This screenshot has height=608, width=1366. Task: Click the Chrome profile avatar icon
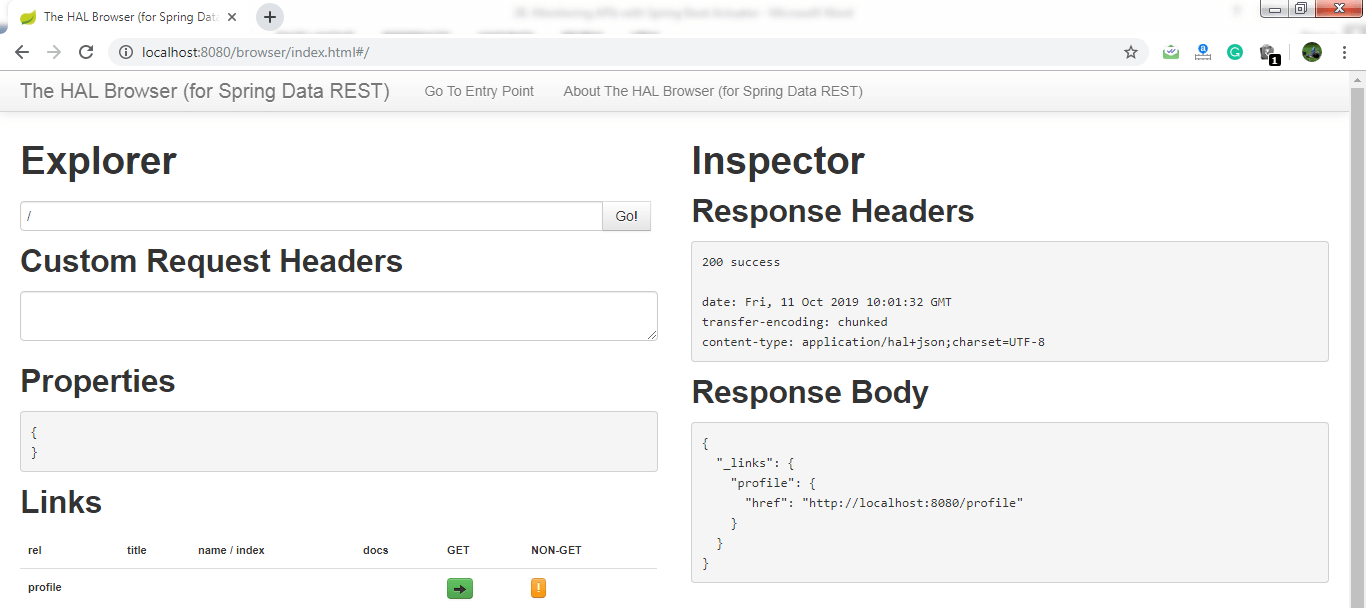point(1311,52)
